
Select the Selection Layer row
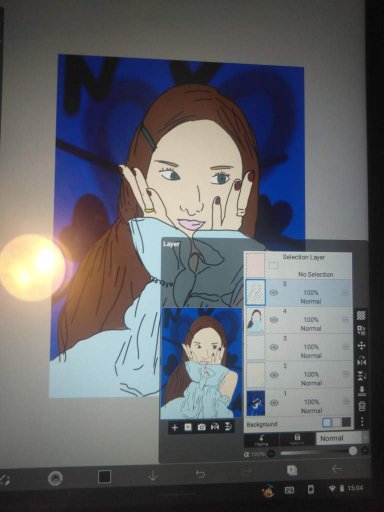pos(298,266)
